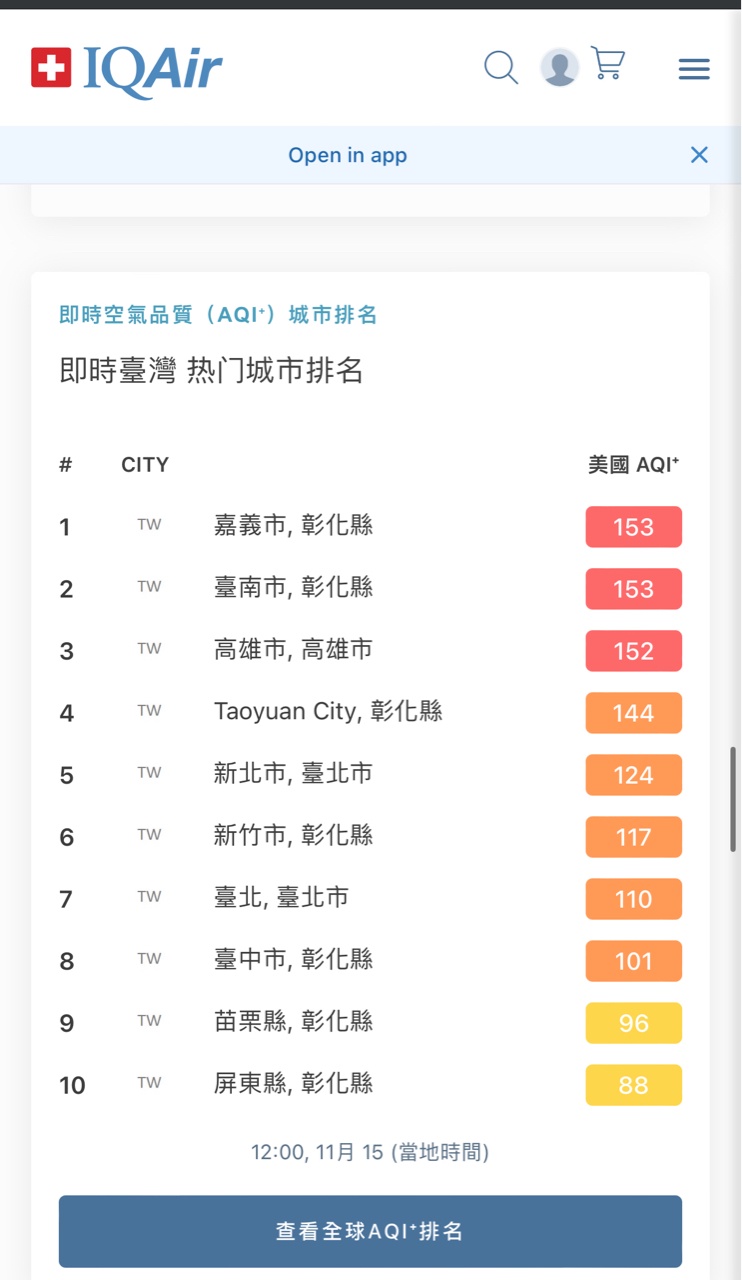The image size is (742, 1280).
Task: Open the search magnifier icon
Action: click(x=501, y=68)
